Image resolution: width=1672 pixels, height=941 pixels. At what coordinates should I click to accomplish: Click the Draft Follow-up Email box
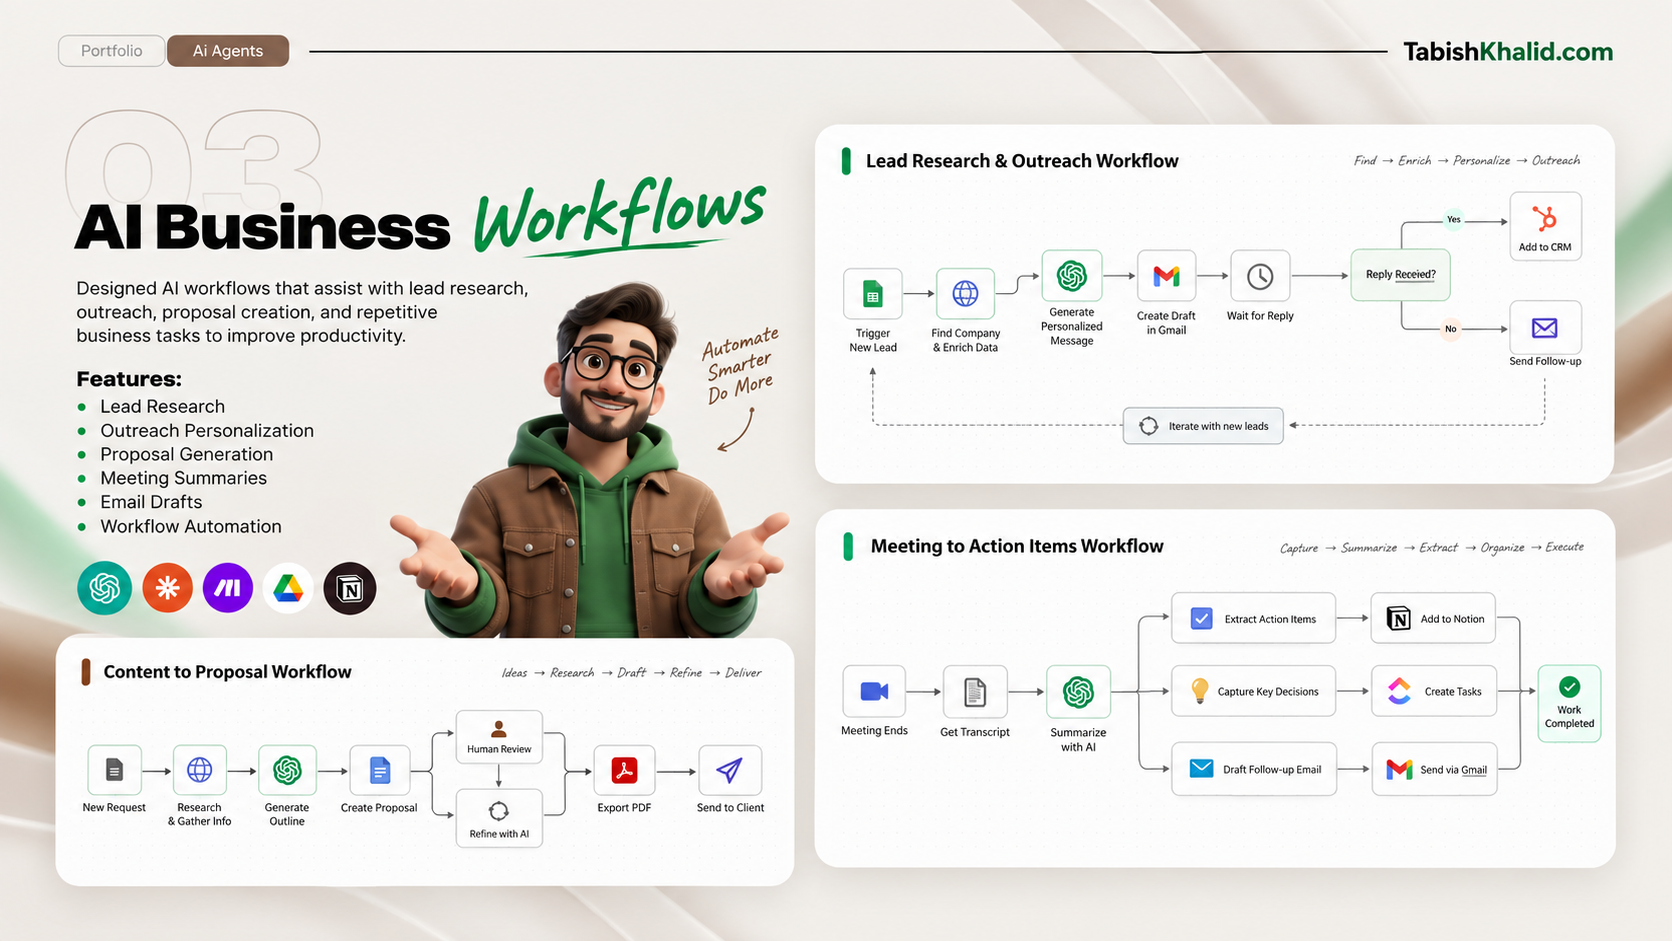point(1254,769)
